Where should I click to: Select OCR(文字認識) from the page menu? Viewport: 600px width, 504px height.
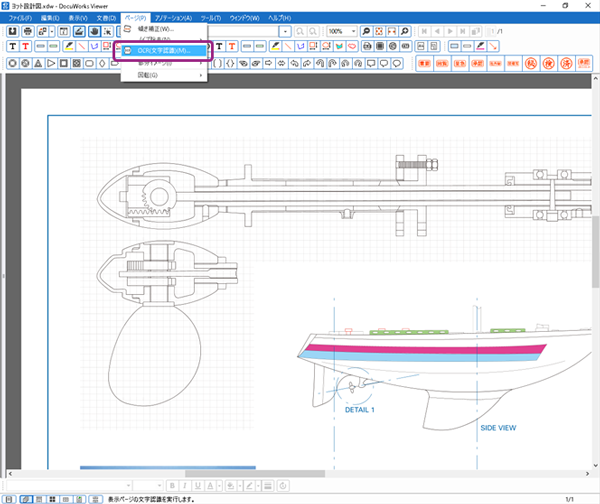165,49
